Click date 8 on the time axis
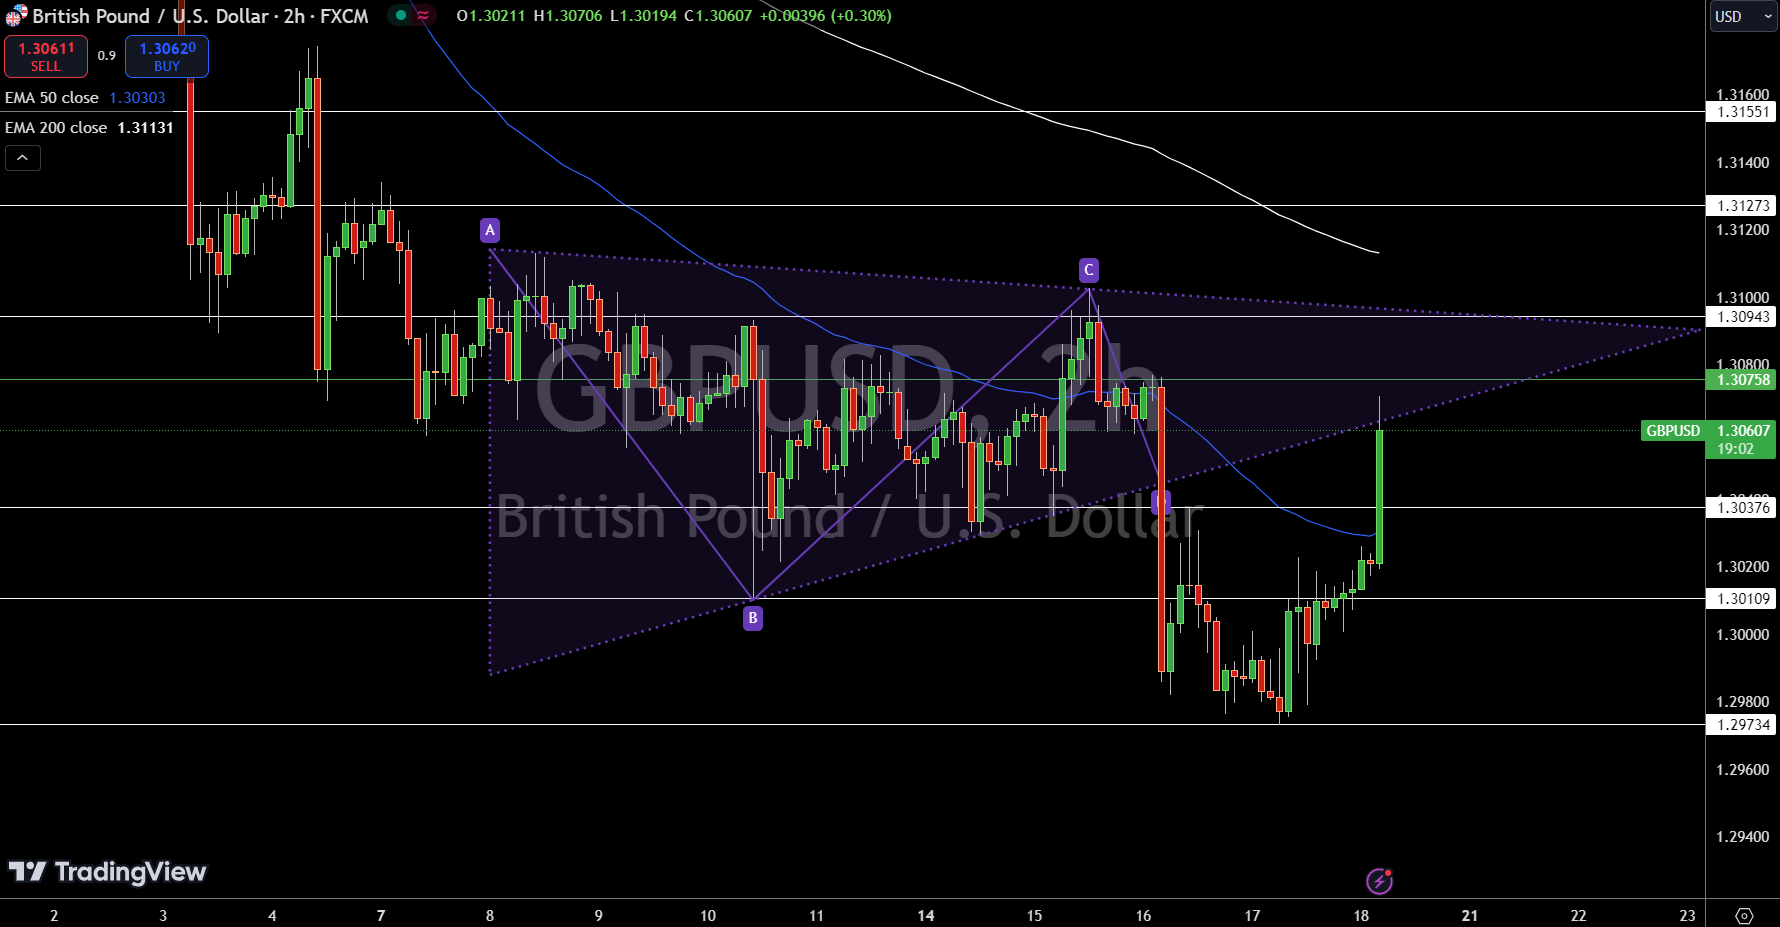This screenshot has width=1780, height=927. (490, 915)
